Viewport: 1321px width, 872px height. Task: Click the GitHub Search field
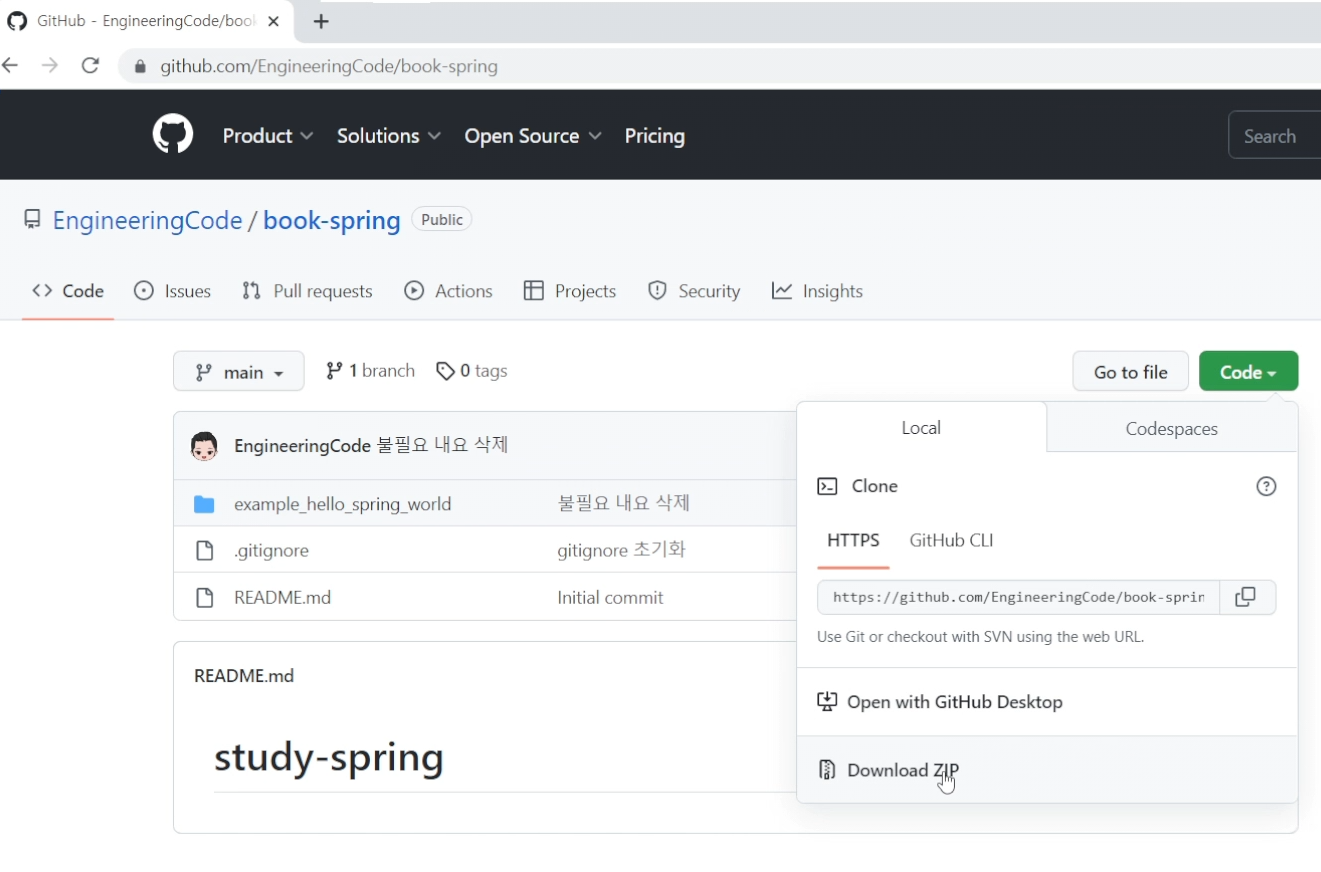[1274, 136]
